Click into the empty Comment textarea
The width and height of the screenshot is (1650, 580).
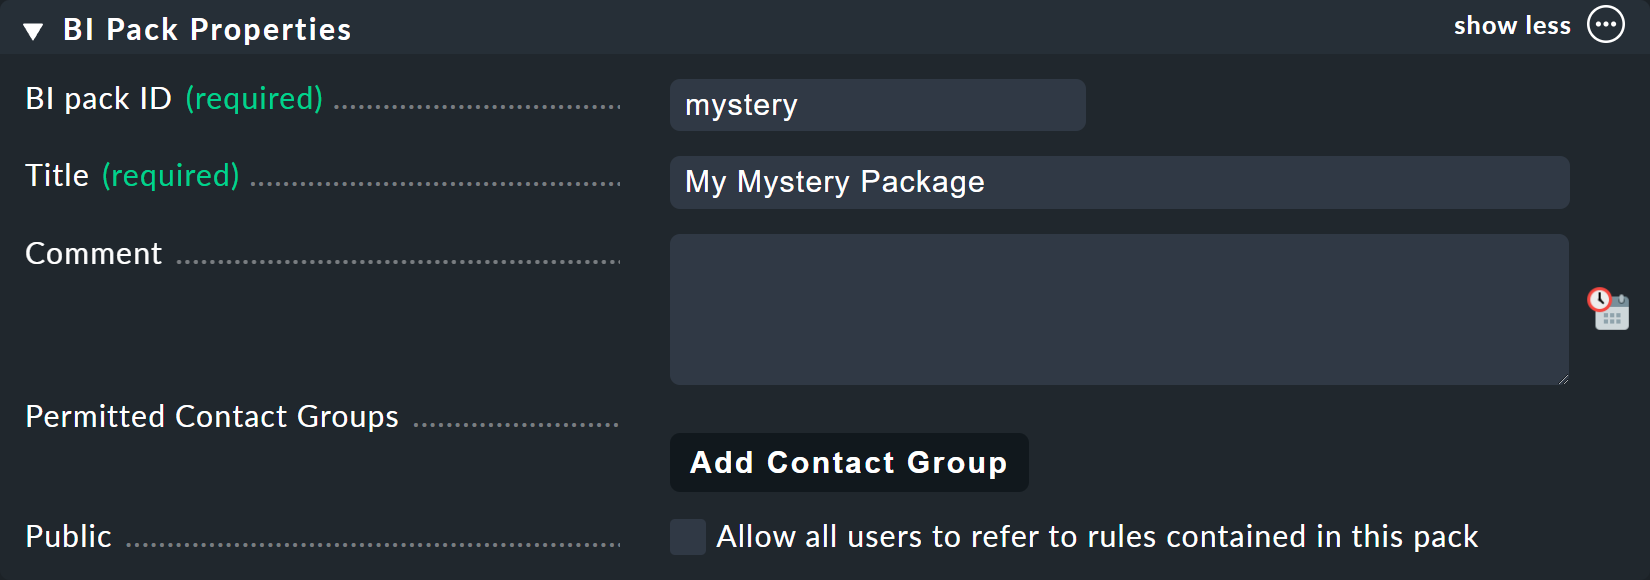[x=1118, y=308]
